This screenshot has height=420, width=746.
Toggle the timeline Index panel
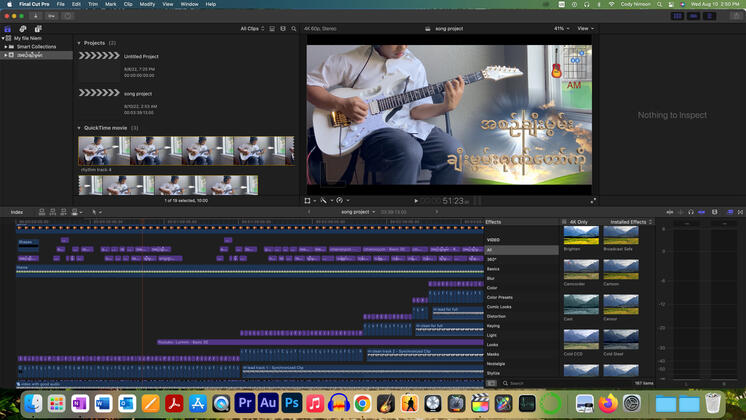[x=17, y=212]
